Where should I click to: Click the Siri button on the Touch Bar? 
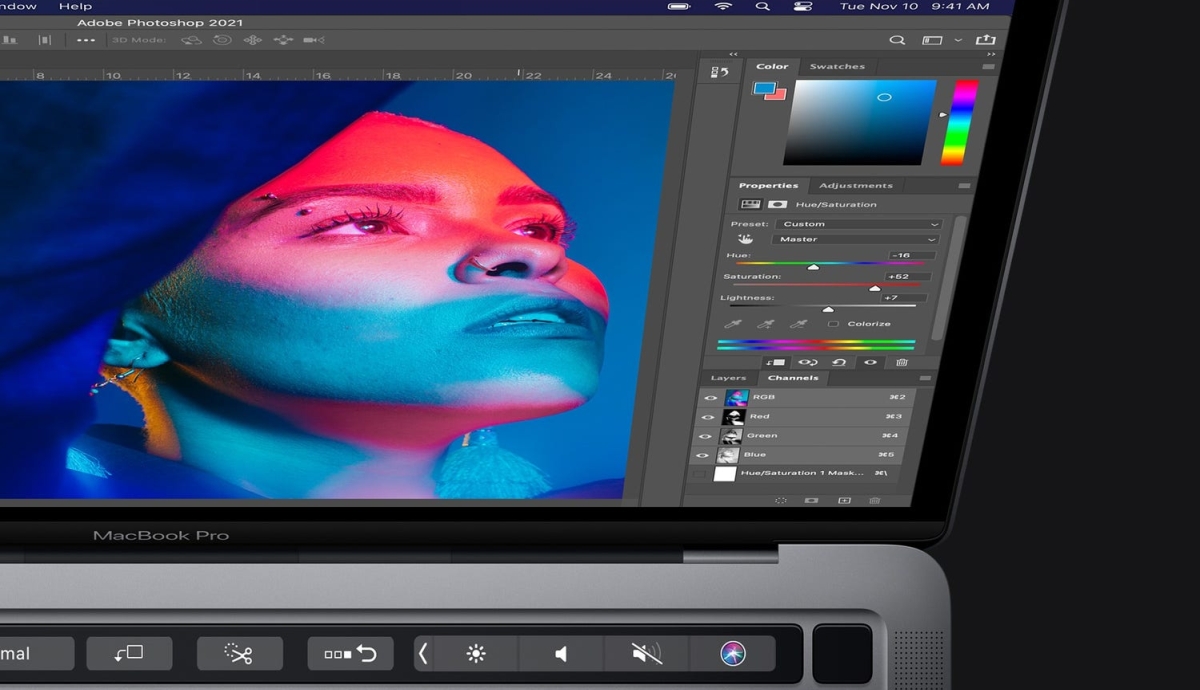tap(733, 654)
